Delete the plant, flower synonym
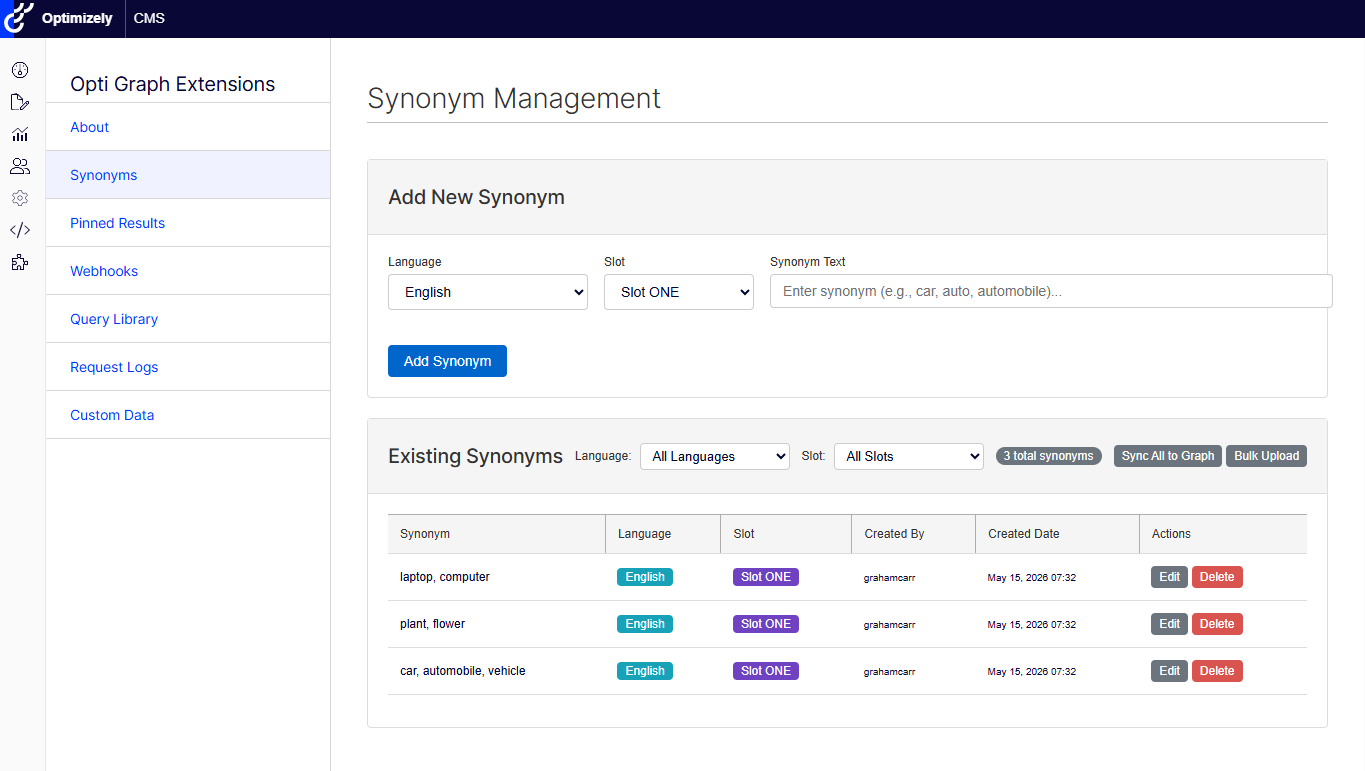The width and height of the screenshot is (1365, 771). [1217, 624]
